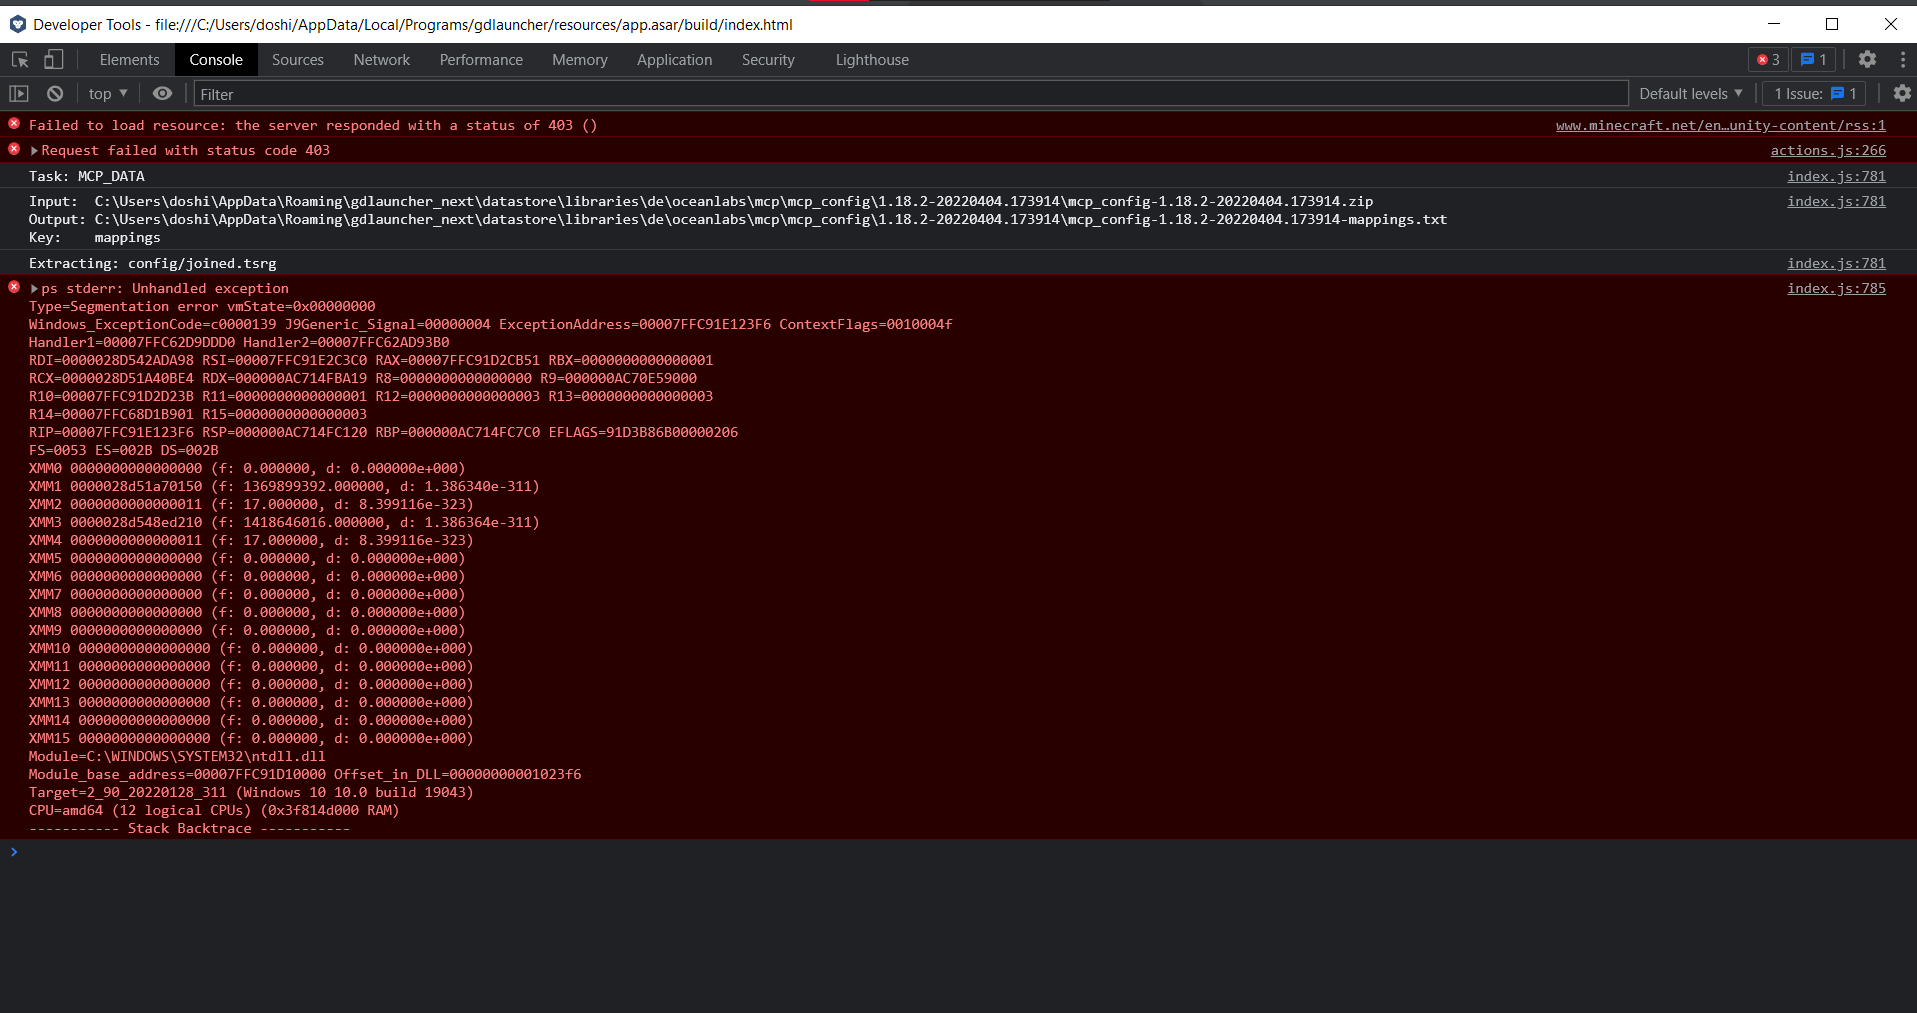Click the red error count badge

1768,59
